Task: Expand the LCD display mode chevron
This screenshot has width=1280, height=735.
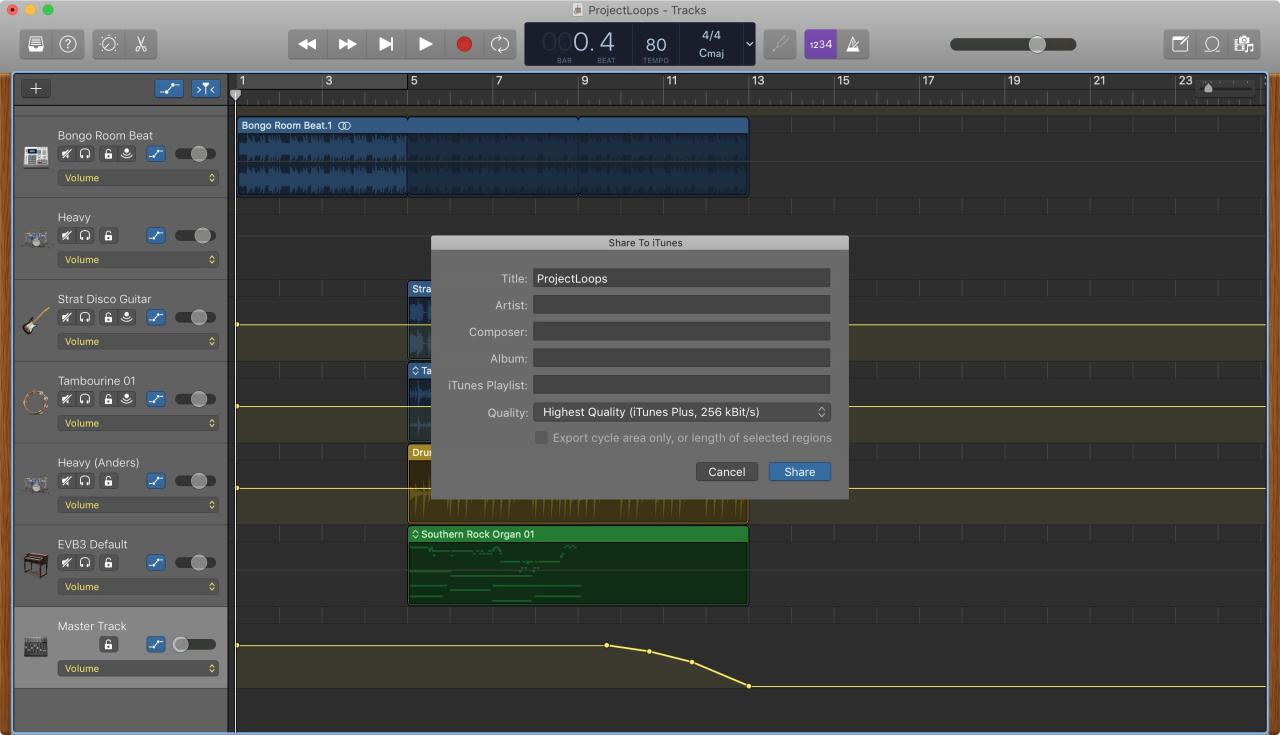Action: coord(749,44)
